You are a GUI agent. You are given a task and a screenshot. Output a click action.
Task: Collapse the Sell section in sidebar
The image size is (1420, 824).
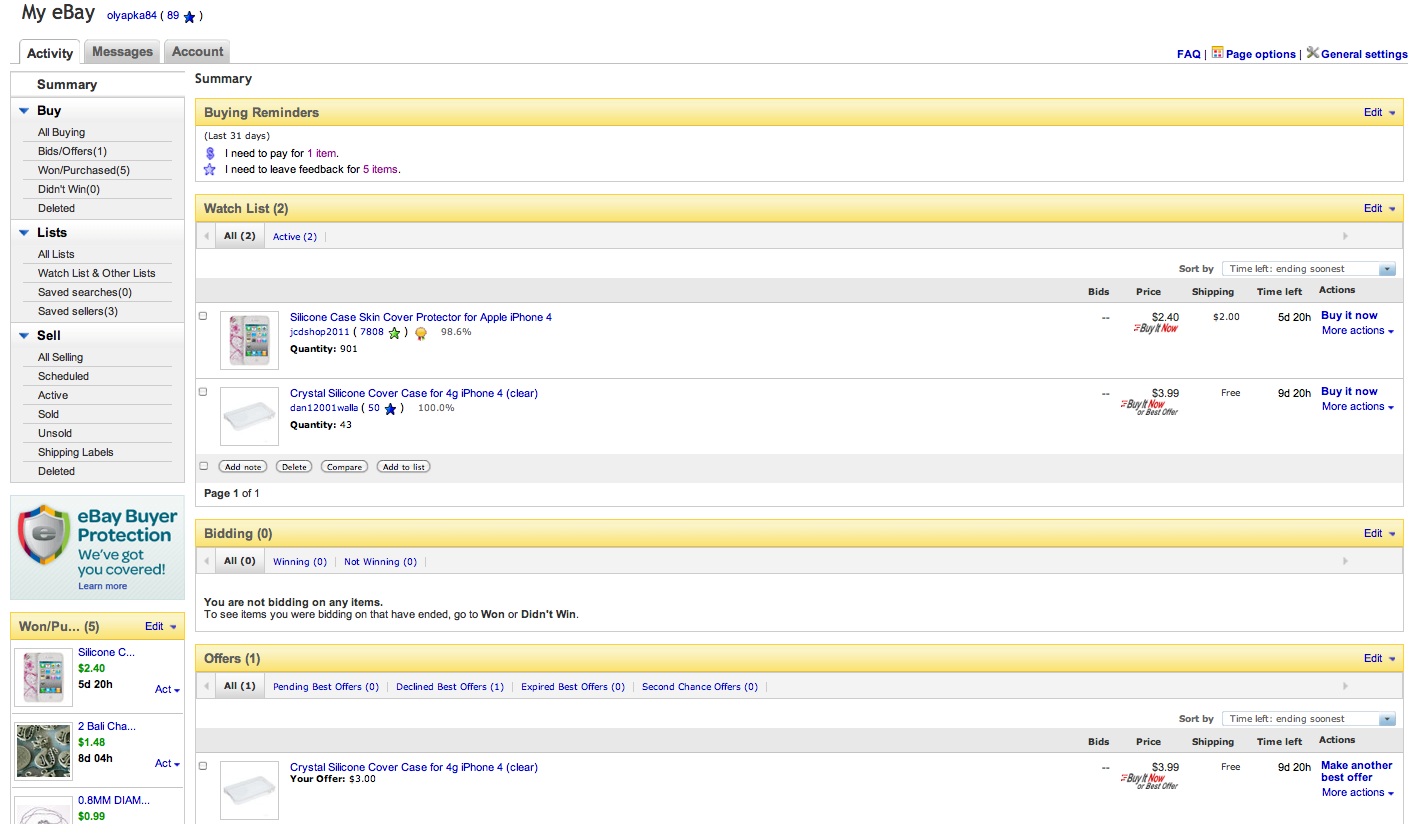[x=24, y=336]
